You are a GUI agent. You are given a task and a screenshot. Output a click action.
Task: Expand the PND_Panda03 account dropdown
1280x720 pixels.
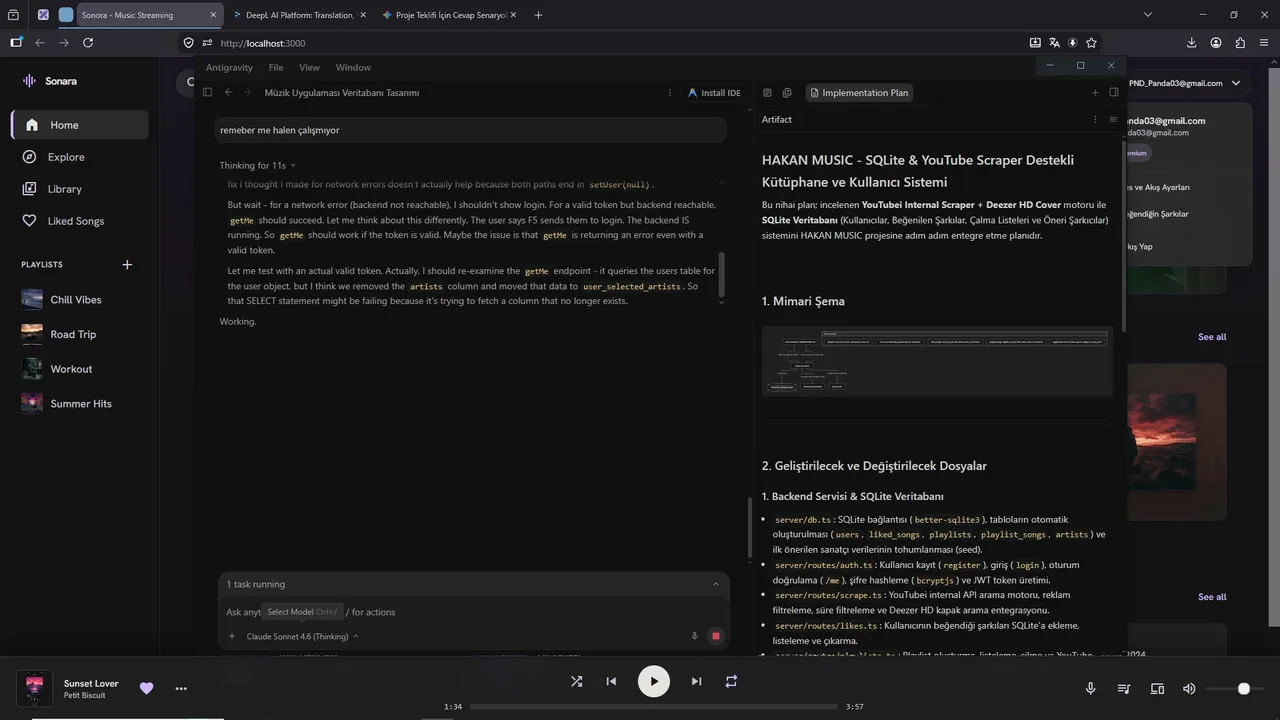click(1236, 83)
